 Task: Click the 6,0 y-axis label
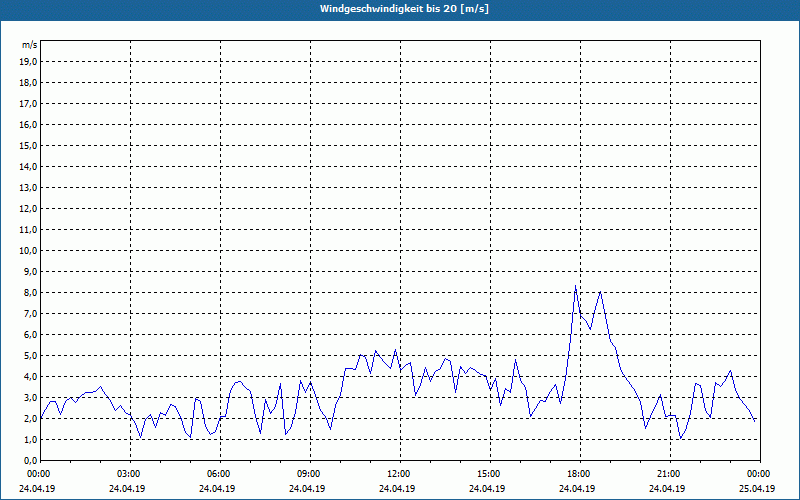[x=31, y=334]
